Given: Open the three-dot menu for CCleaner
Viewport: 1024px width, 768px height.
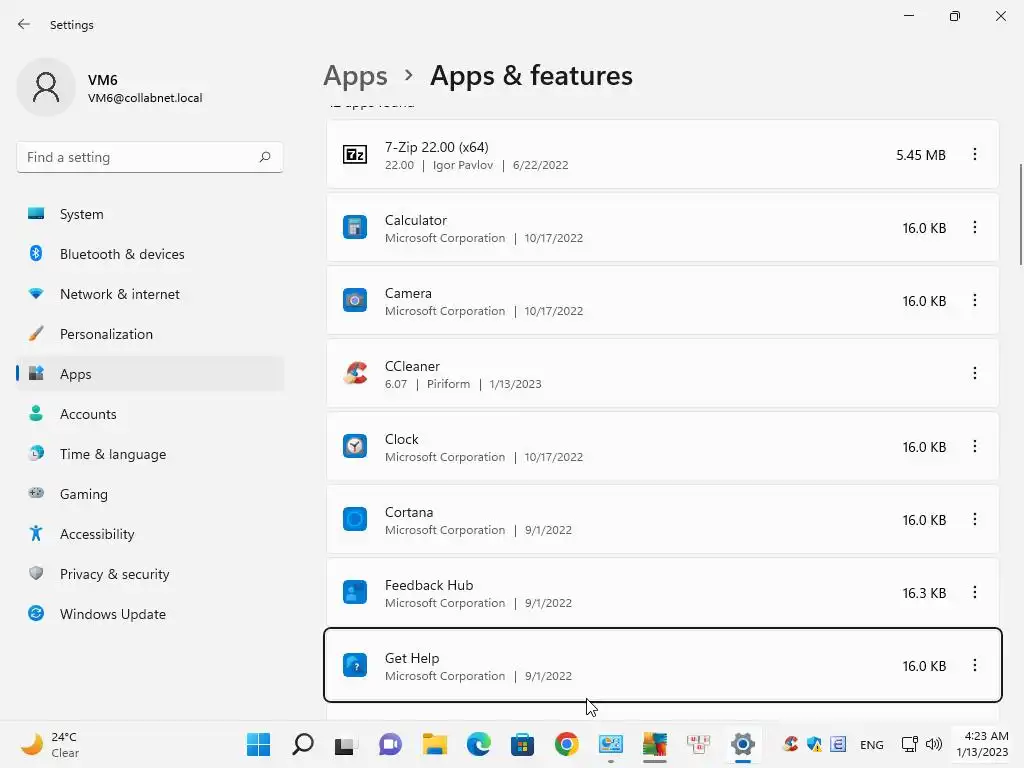Looking at the screenshot, I should click(974, 373).
